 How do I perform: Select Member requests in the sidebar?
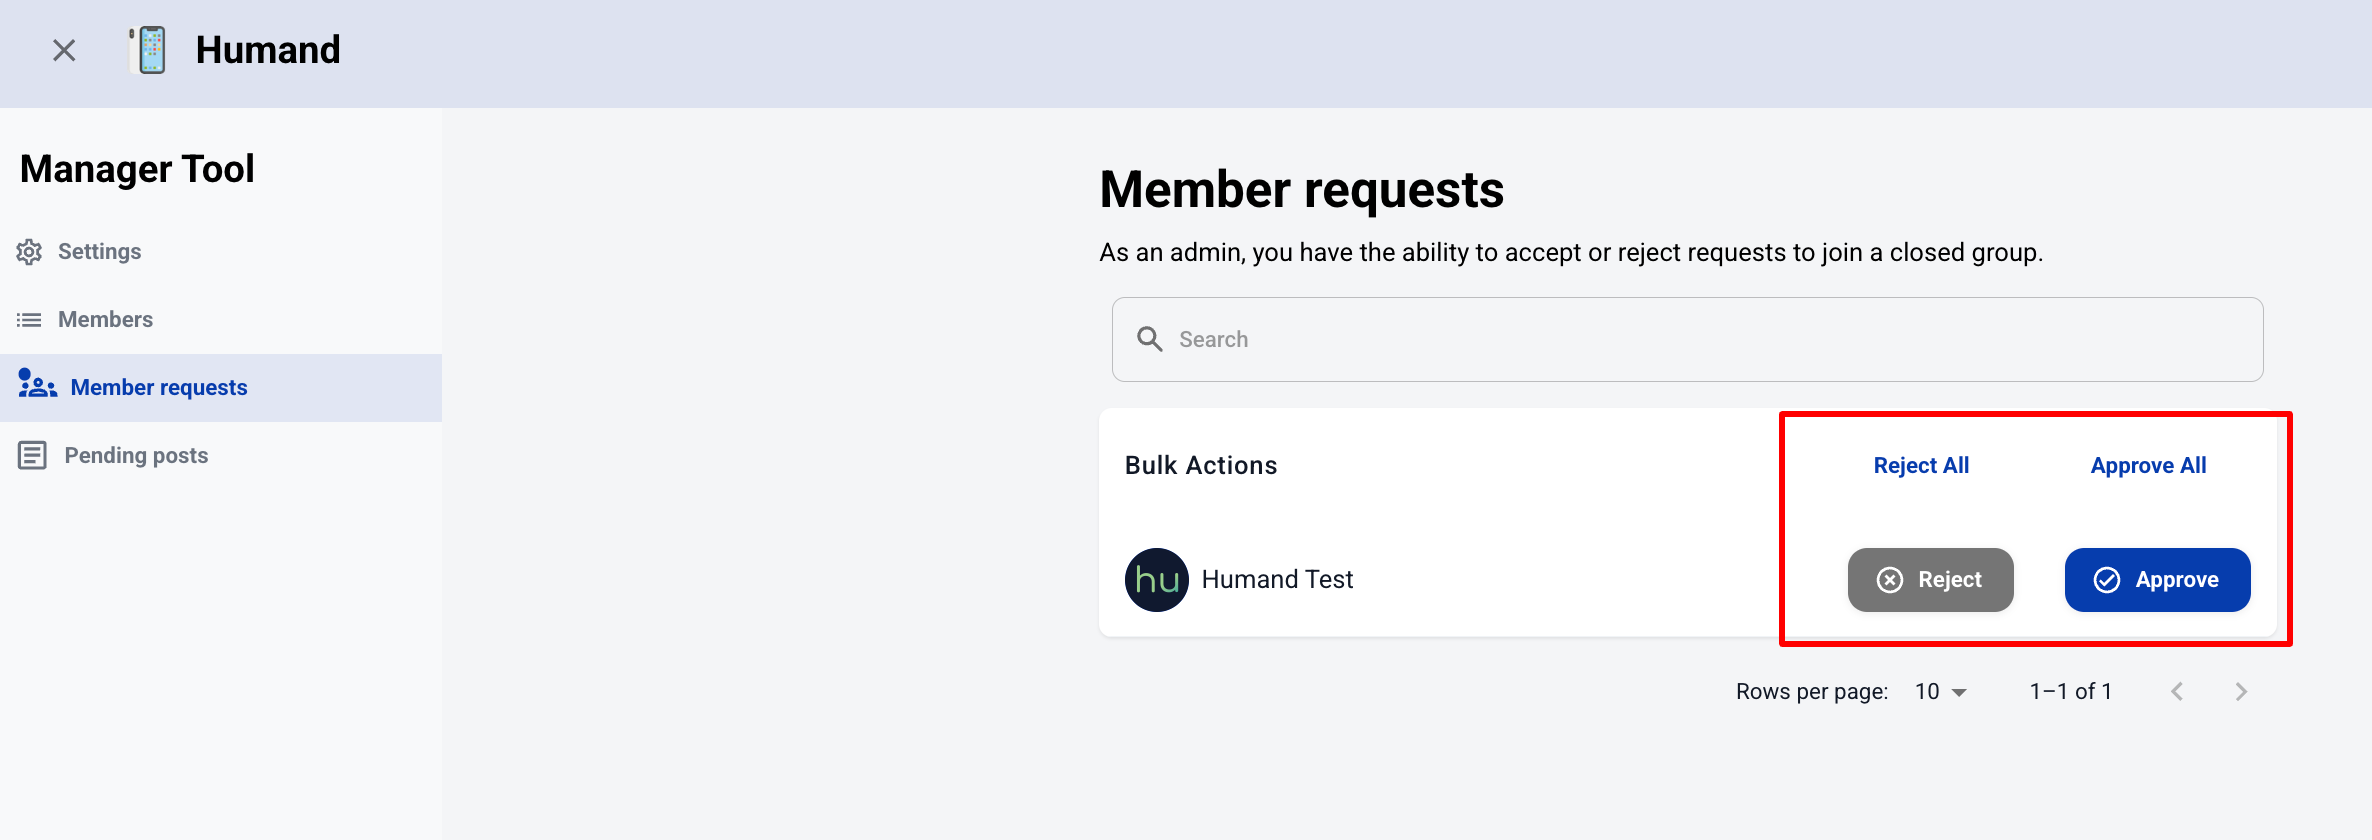point(159,388)
